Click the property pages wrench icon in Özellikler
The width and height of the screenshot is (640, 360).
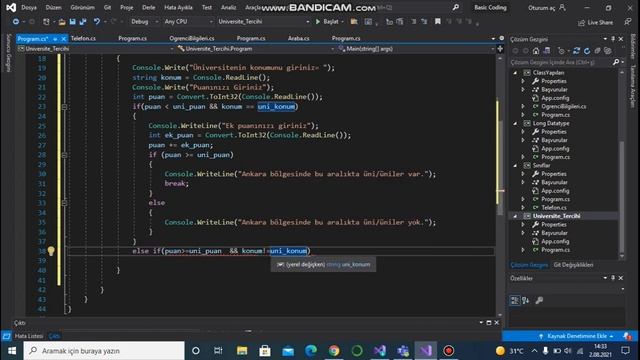tap(539, 301)
